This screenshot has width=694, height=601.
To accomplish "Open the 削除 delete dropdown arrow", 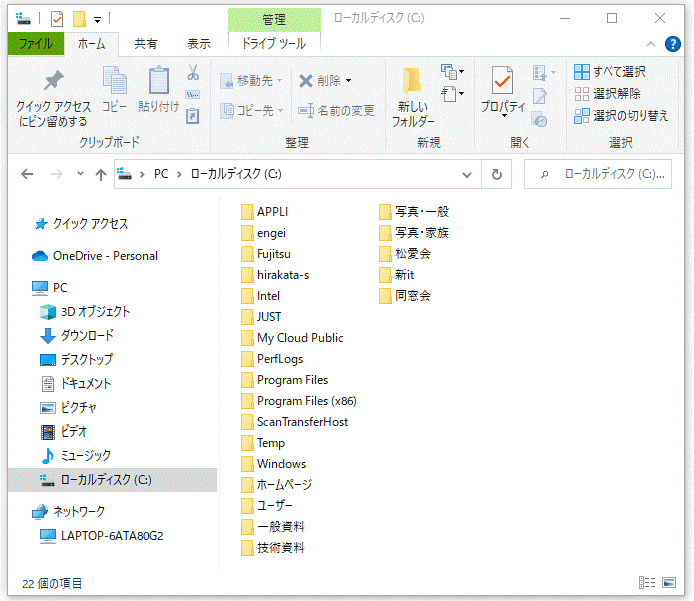I will [348, 81].
